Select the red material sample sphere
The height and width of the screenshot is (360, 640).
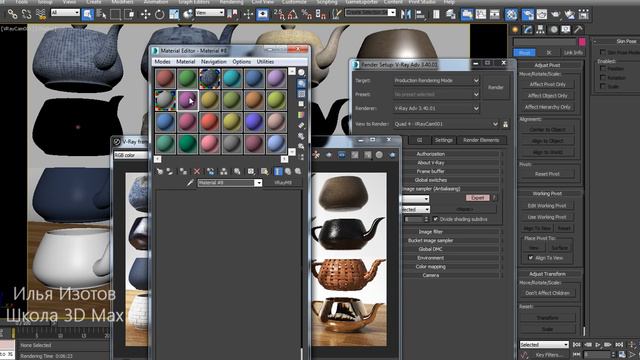pos(165,78)
